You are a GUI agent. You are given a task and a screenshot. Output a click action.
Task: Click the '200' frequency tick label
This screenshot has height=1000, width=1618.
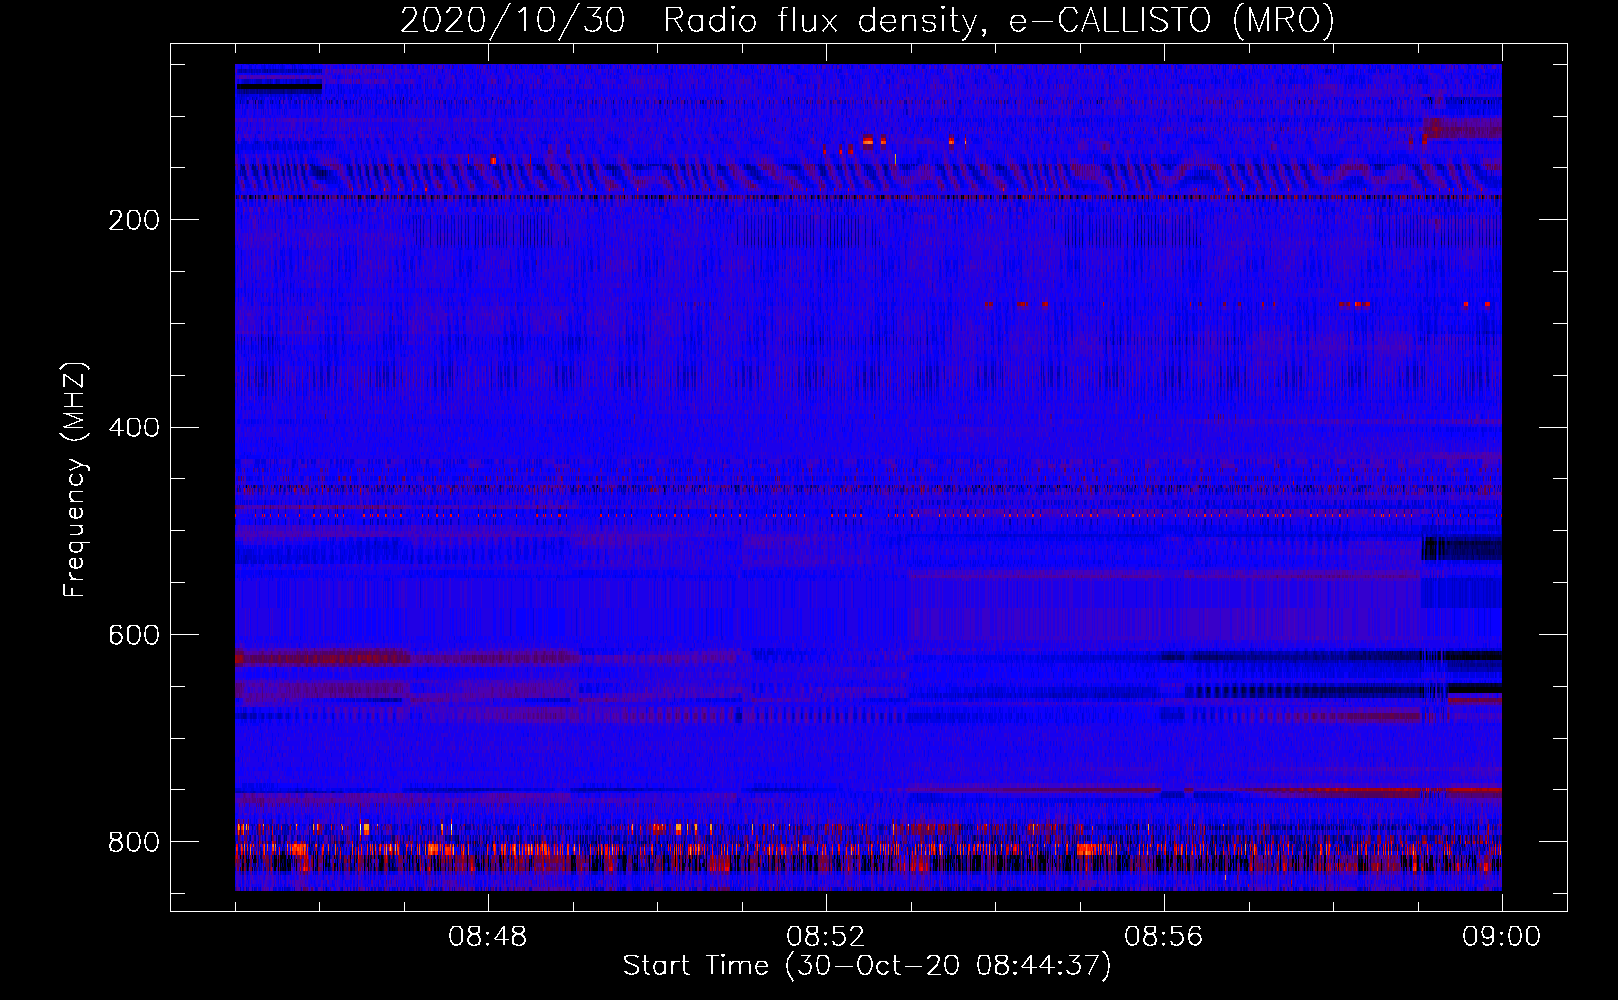(134, 220)
